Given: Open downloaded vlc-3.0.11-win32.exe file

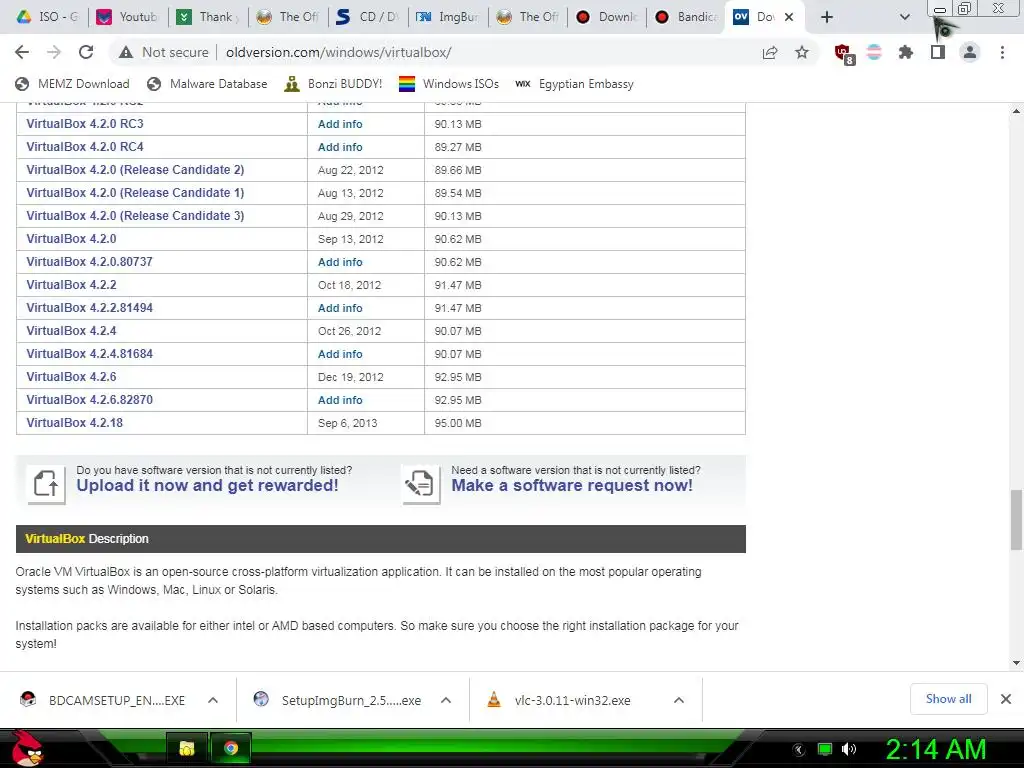Looking at the screenshot, I should coord(560,700).
